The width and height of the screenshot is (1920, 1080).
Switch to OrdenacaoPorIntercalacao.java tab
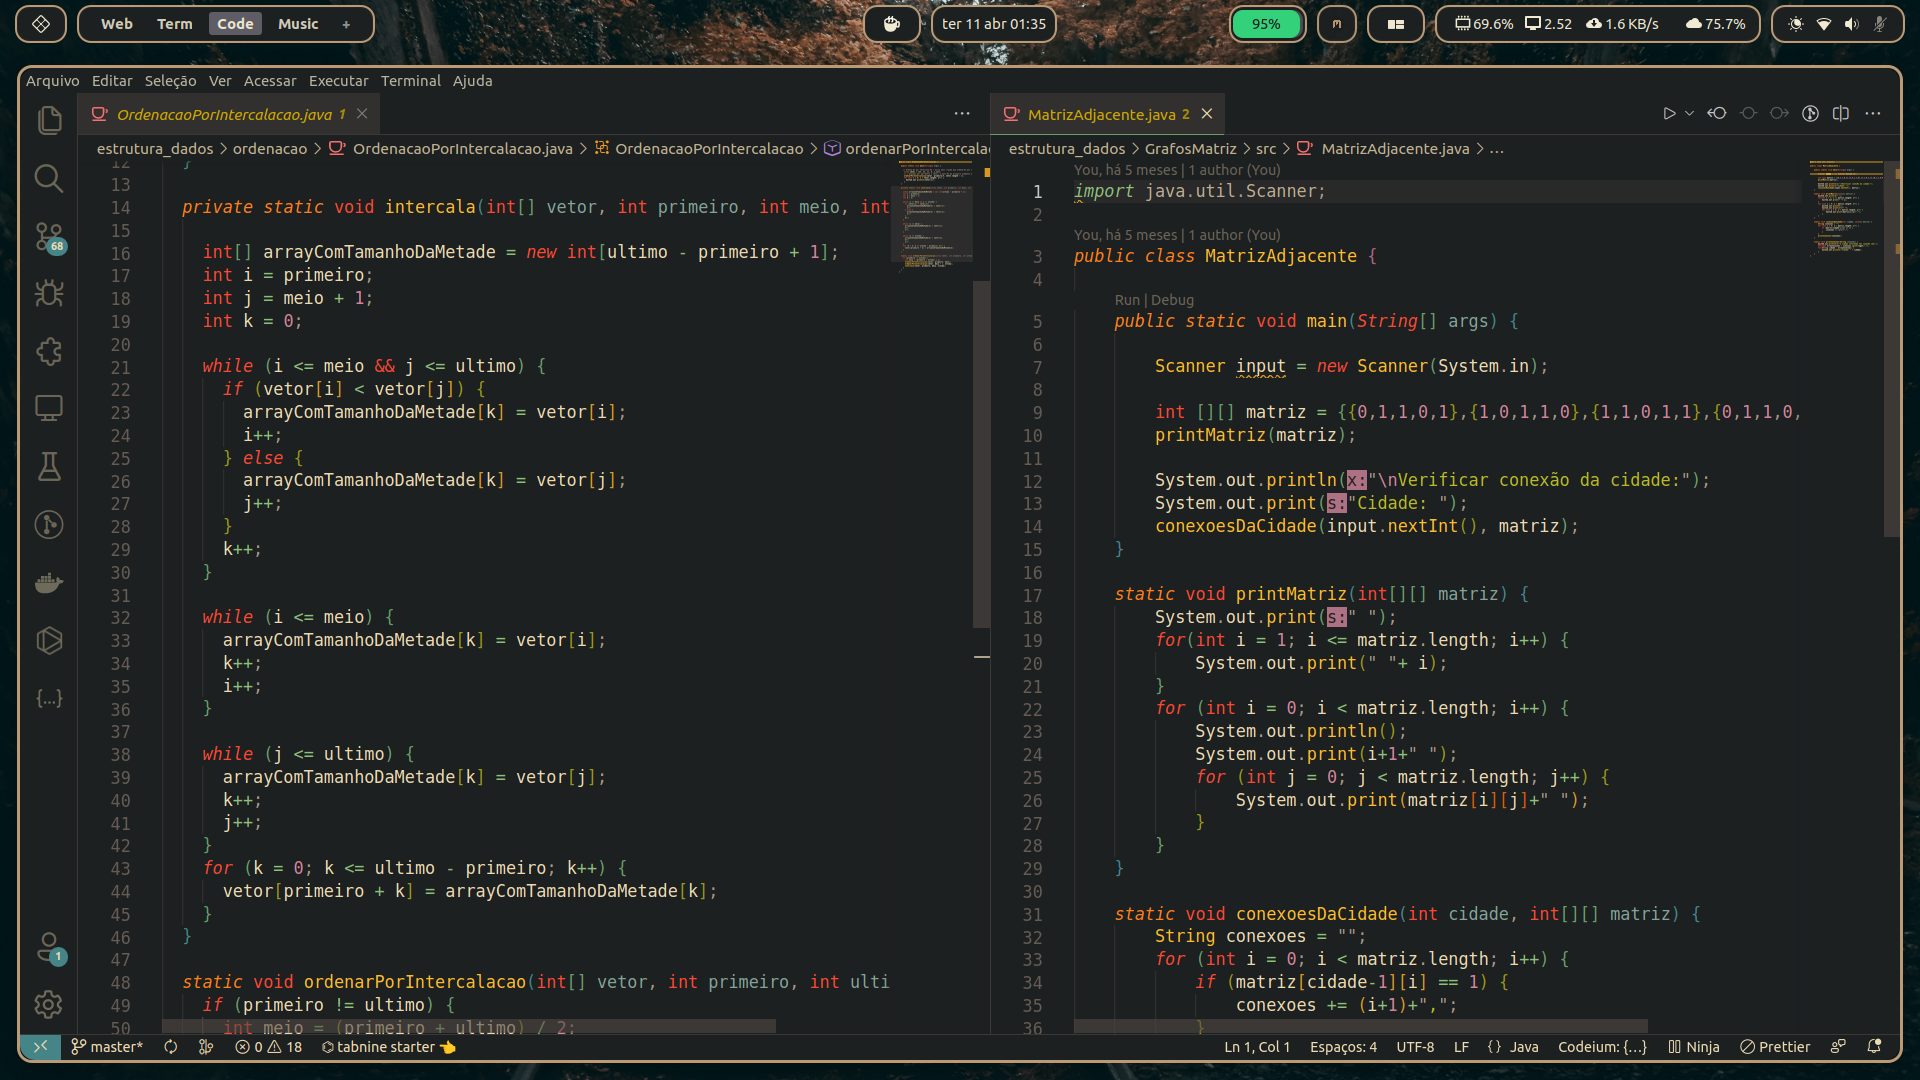pos(224,115)
